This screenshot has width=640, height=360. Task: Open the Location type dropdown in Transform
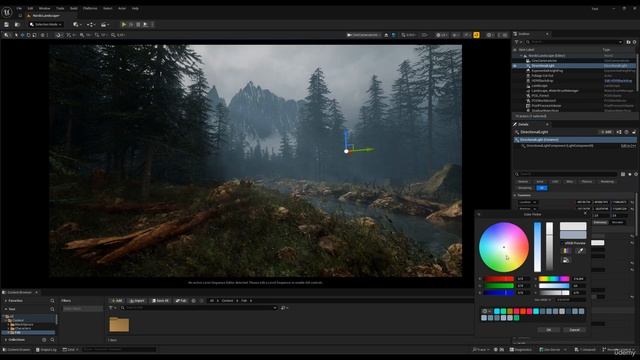[x=528, y=202]
